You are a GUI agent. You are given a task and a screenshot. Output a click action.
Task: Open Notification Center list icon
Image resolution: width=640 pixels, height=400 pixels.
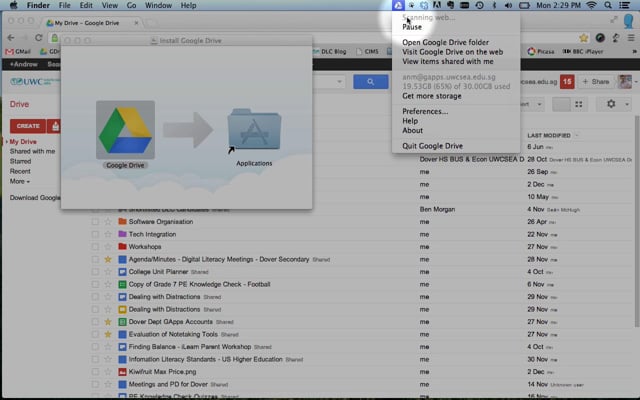pos(624,5)
